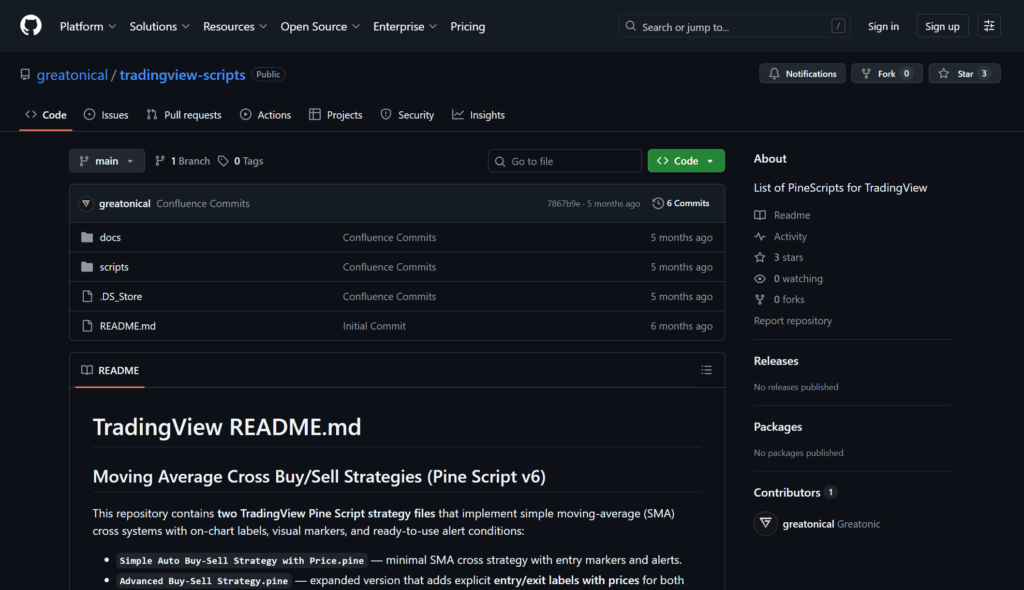This screenshot has width=1024, height=590.
Task: Click the commit history clock icon
Action: click(x=658, y=203)
